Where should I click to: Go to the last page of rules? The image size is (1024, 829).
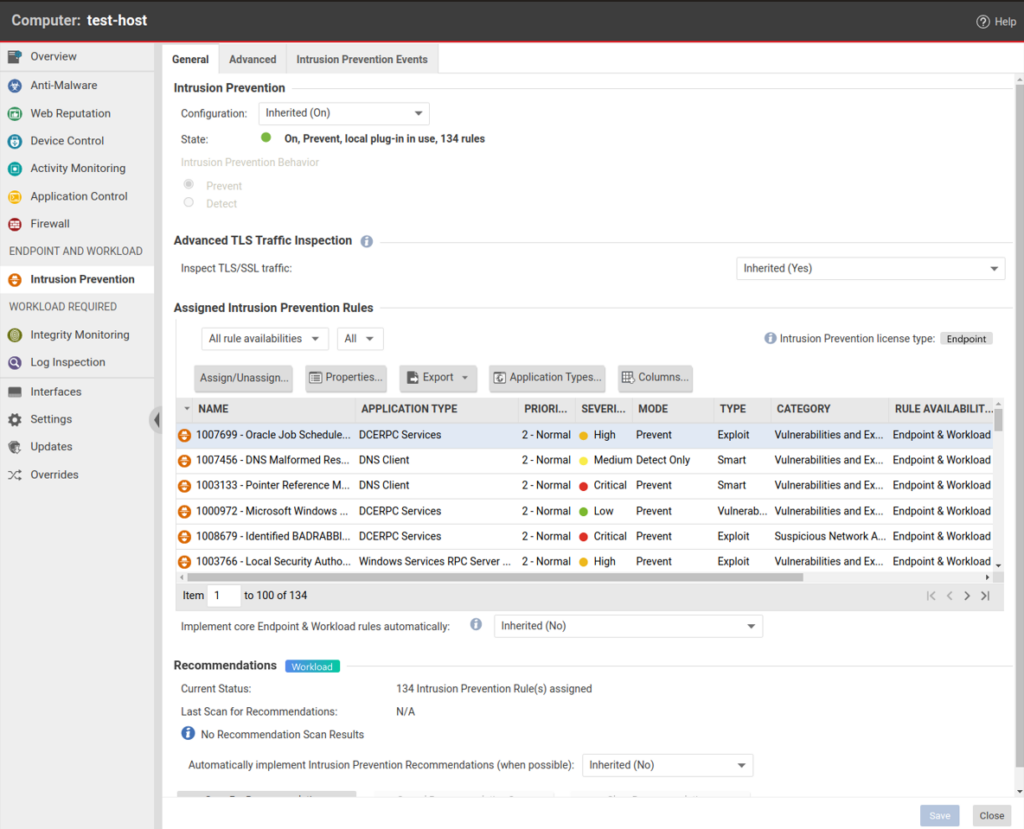tap(985, 596)
